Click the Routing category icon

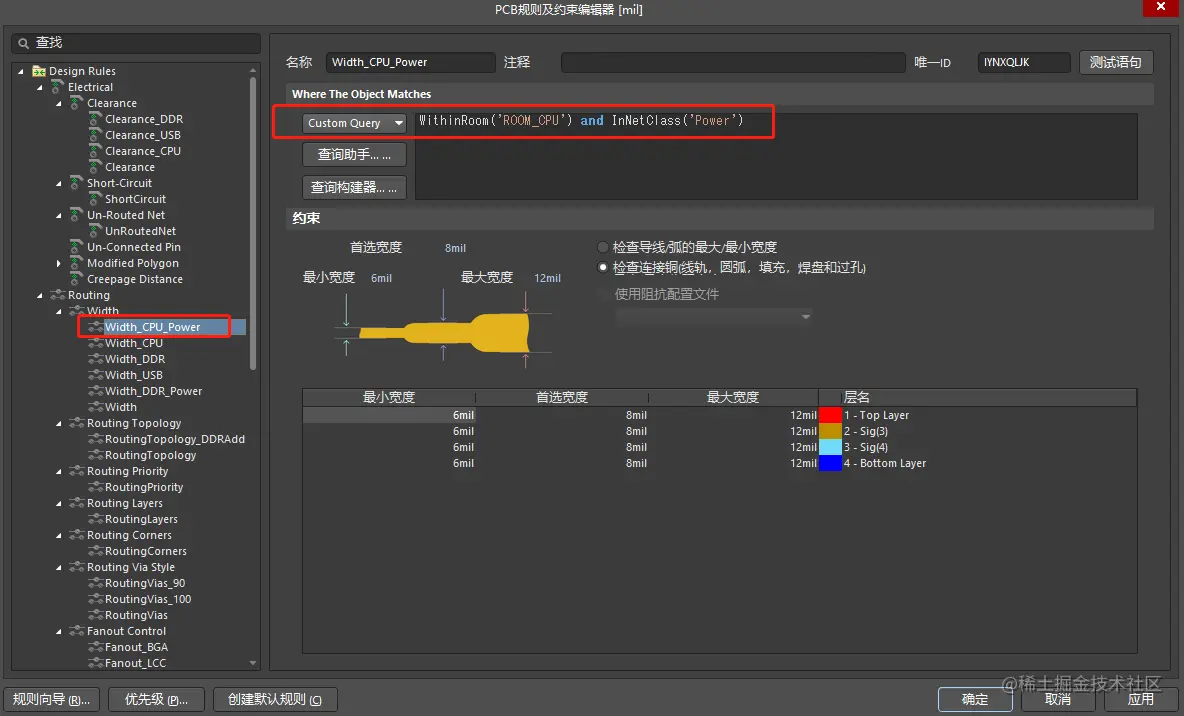click(57, 295)
